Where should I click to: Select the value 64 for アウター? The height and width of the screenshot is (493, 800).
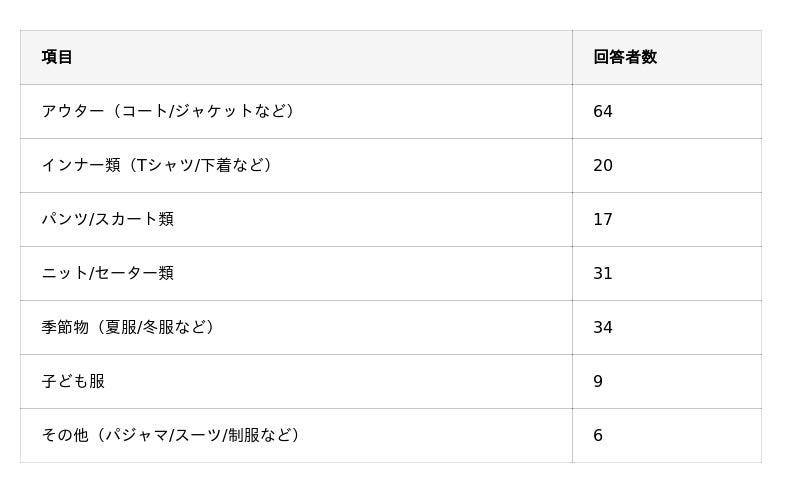603,111
